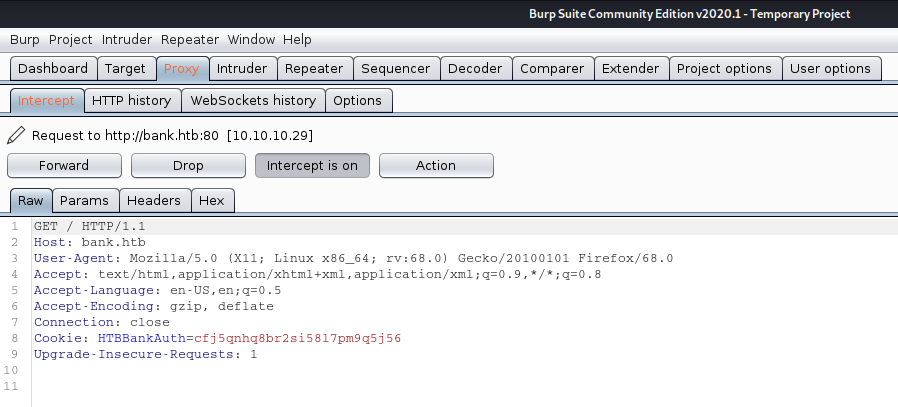Open the Repeater tool tab
898x407 pixels.
[x=314, y=69]
